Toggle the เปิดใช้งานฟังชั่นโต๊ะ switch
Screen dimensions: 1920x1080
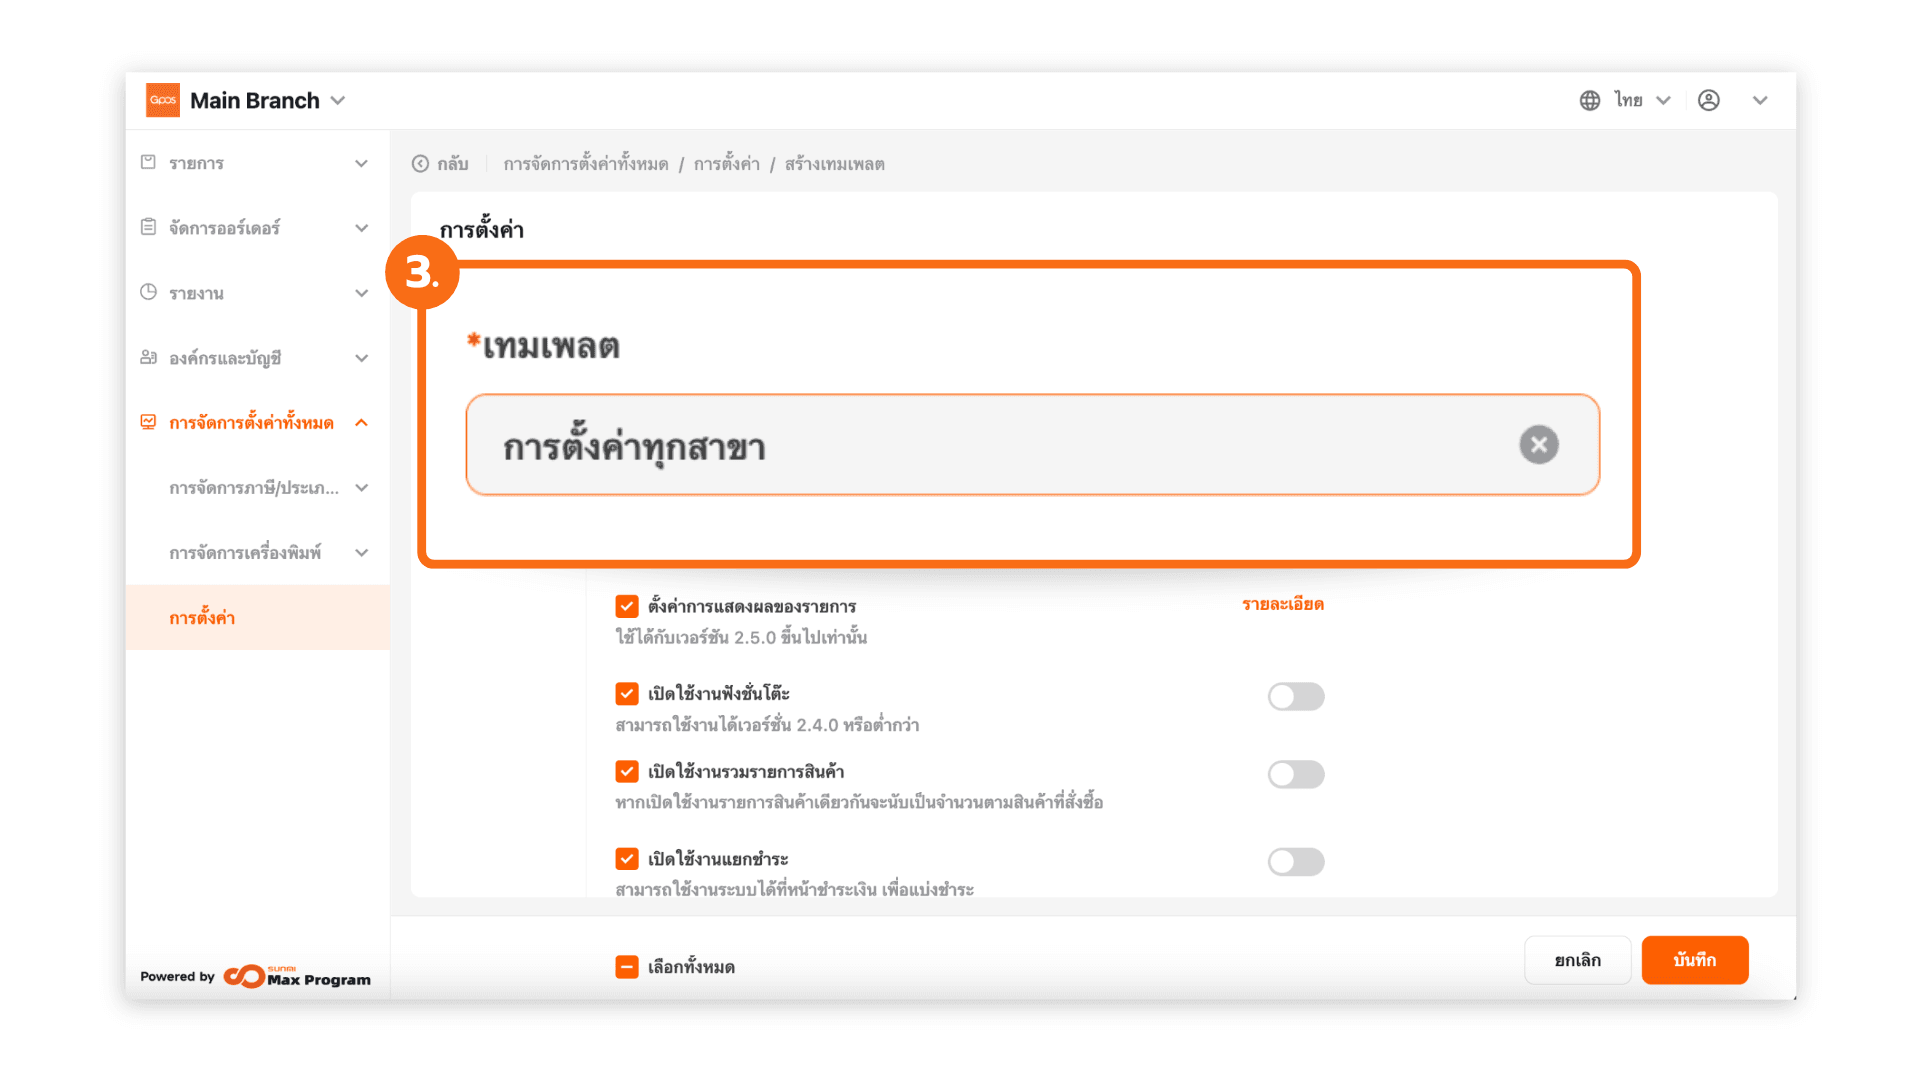[x=1296, y=696]
